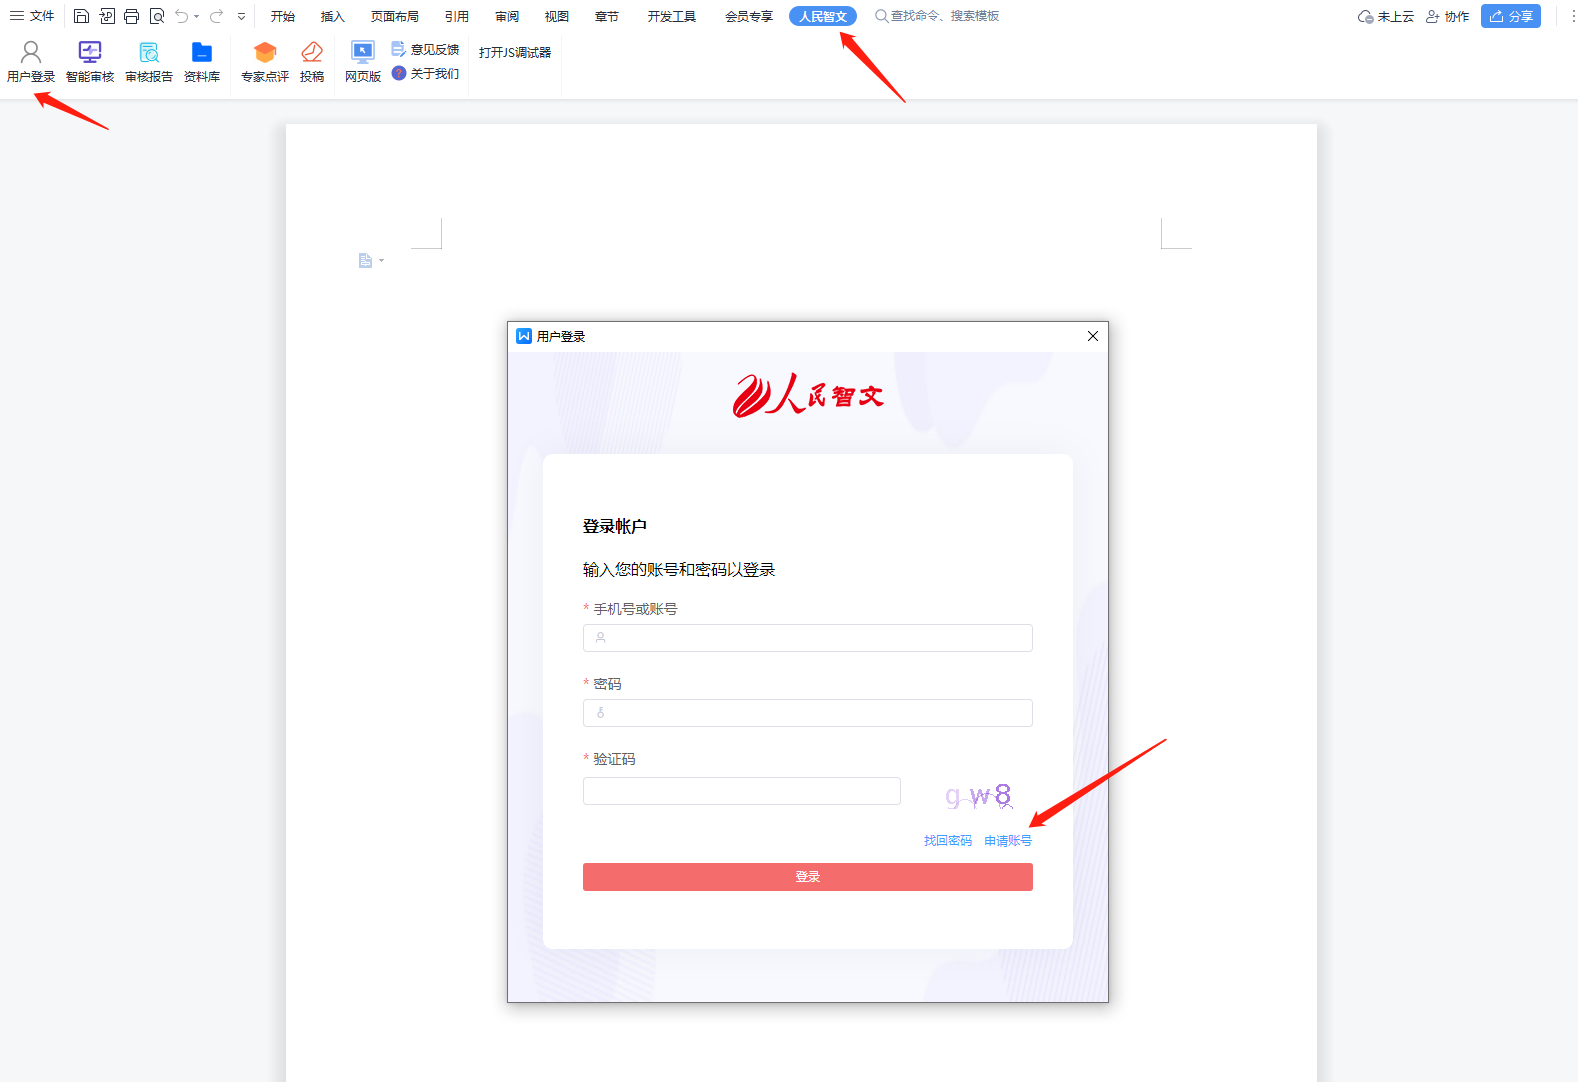Viewport: 1578px width, 1082px height.
Task: Click the Print icon
Action: [132, 16]
